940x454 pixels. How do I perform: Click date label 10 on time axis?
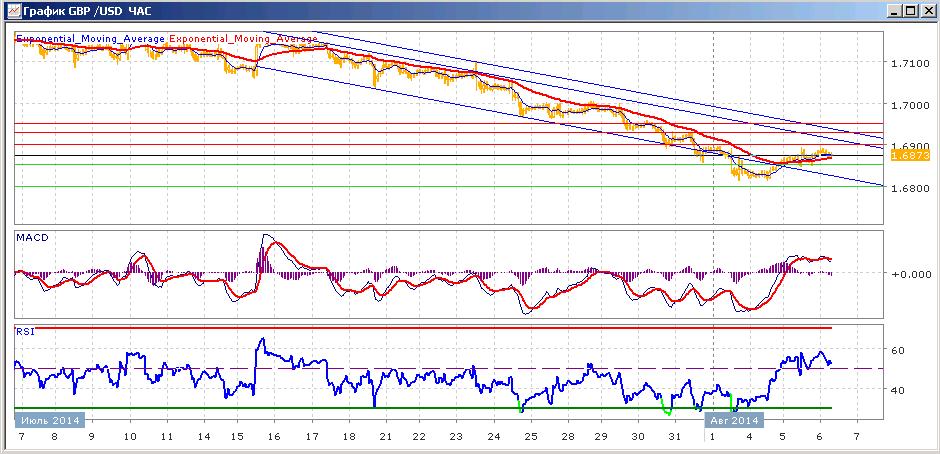[x=130, y=436]
